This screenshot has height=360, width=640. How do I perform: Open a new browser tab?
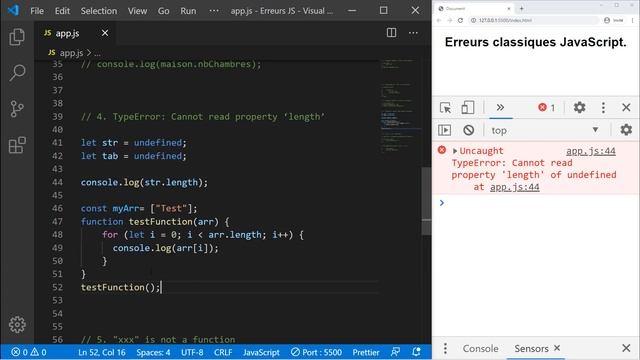point(521,8)
